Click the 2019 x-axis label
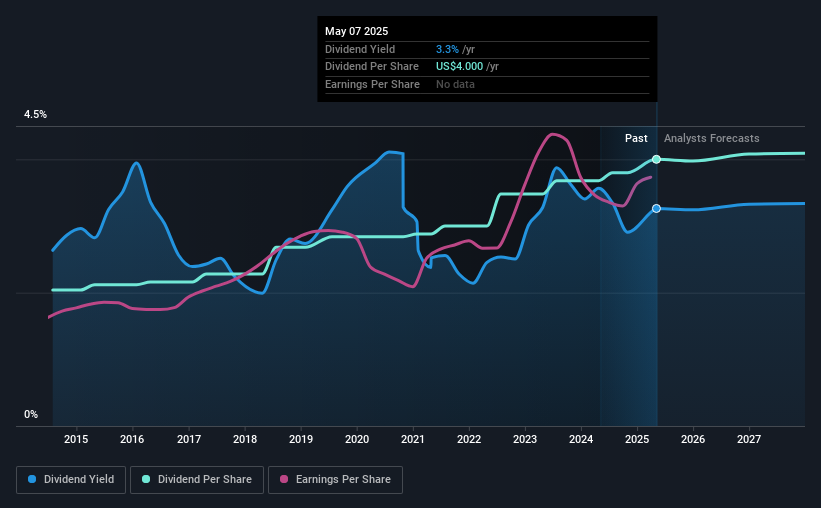The image size is (821, 508). click(x=301, y=439)
